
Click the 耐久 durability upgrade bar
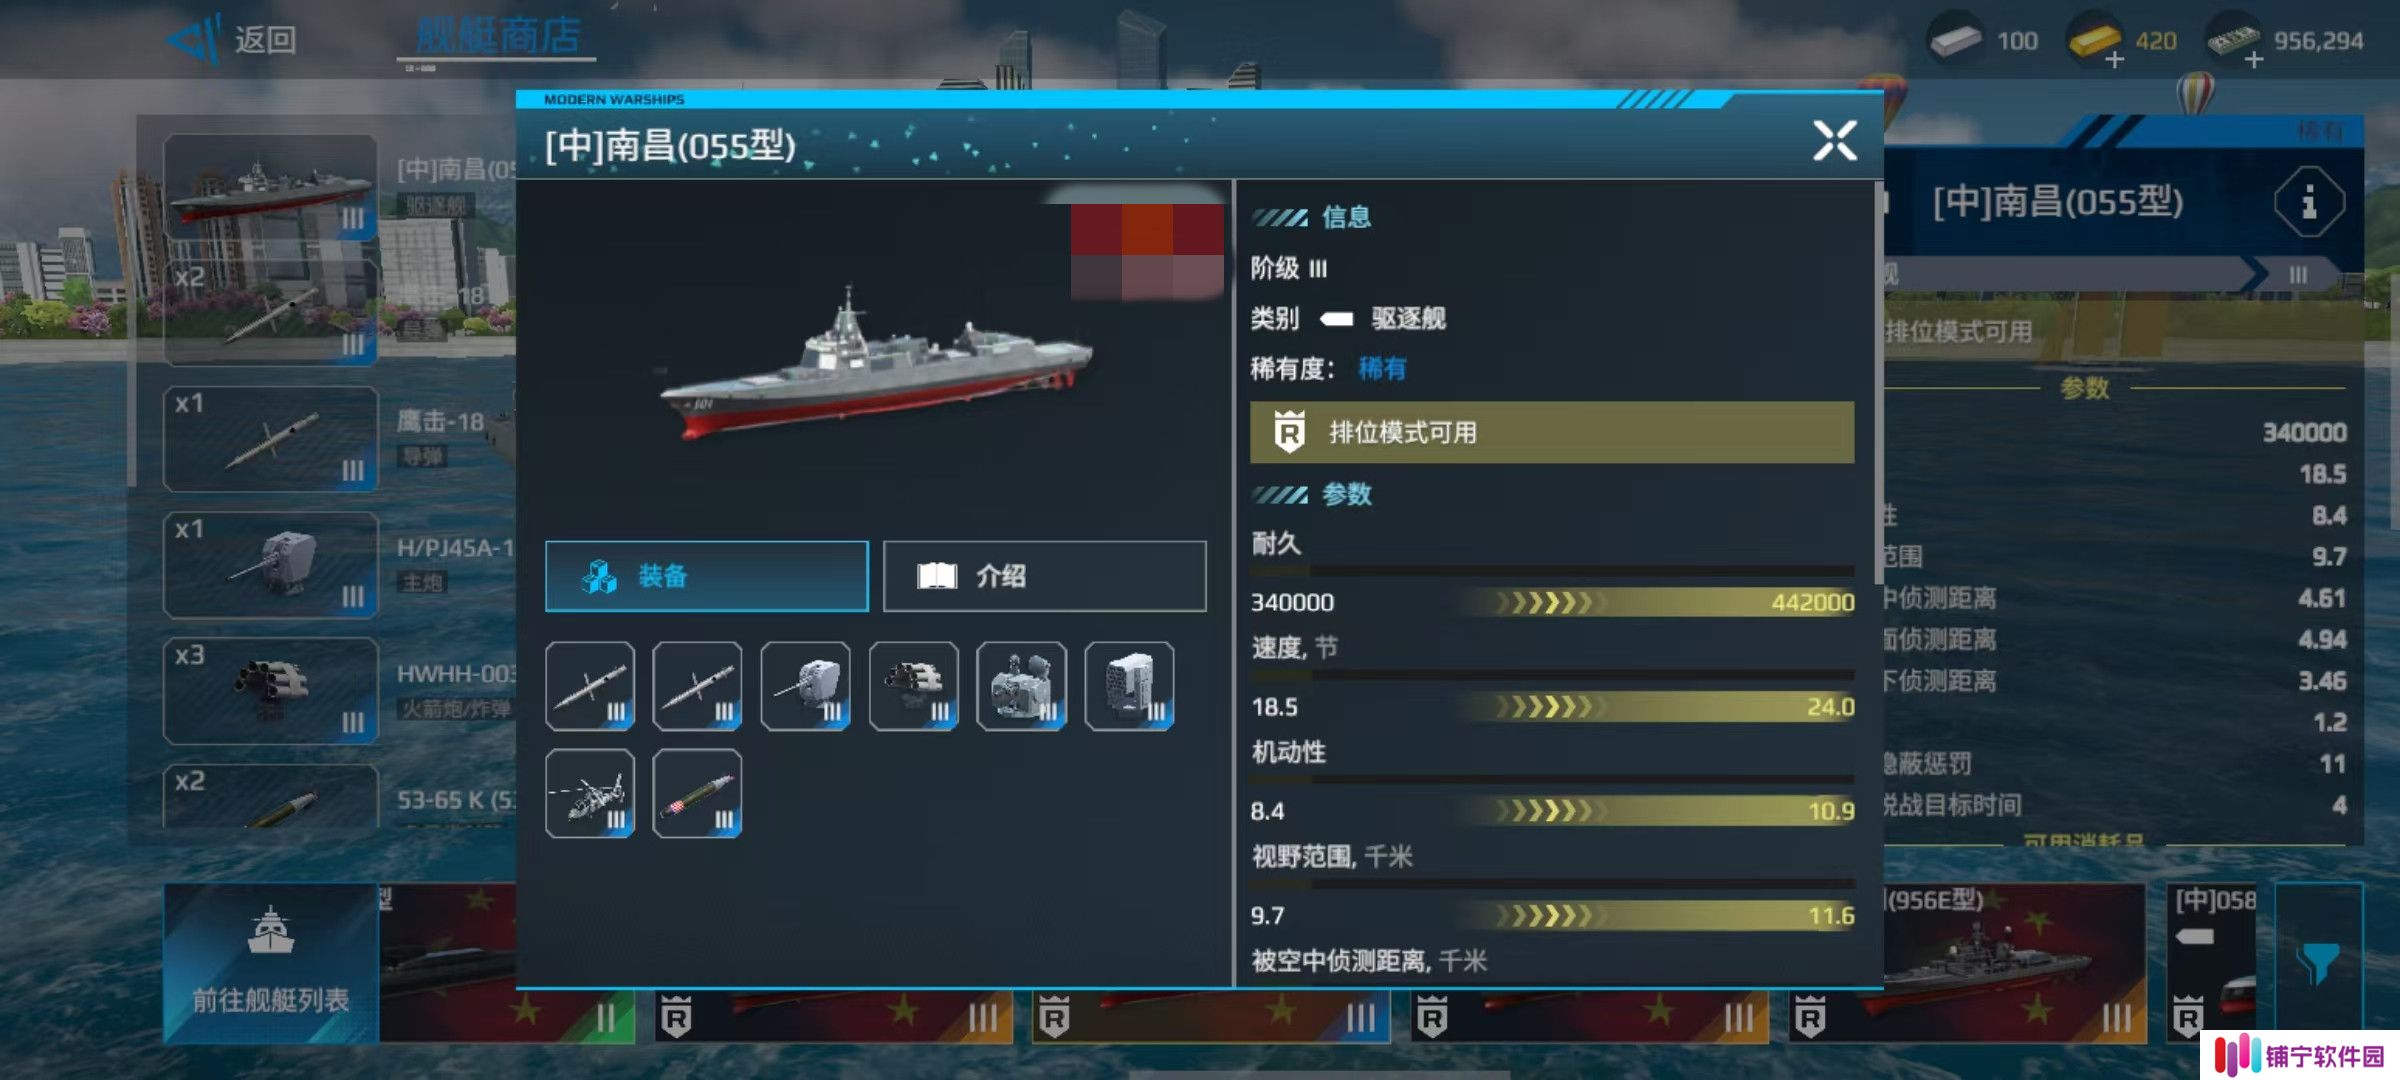pyautogui.click(x=1552, y=602)
